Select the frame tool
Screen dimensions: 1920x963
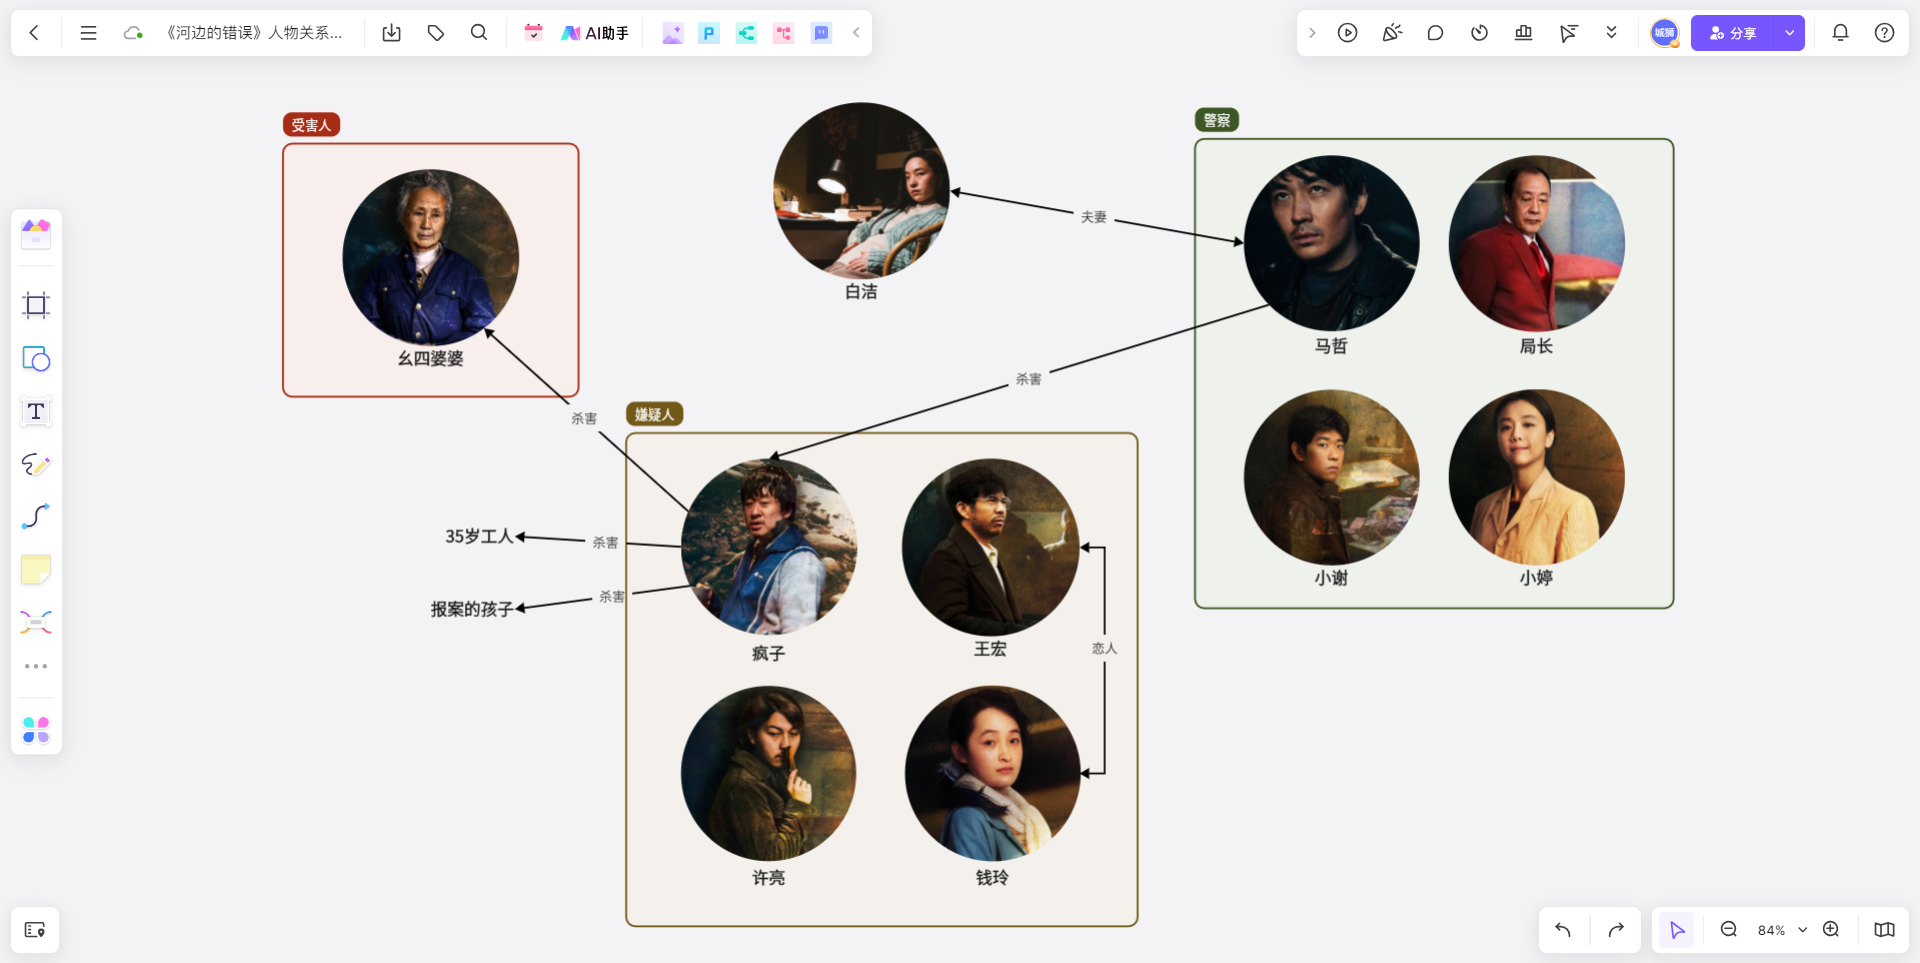point(36,305)
